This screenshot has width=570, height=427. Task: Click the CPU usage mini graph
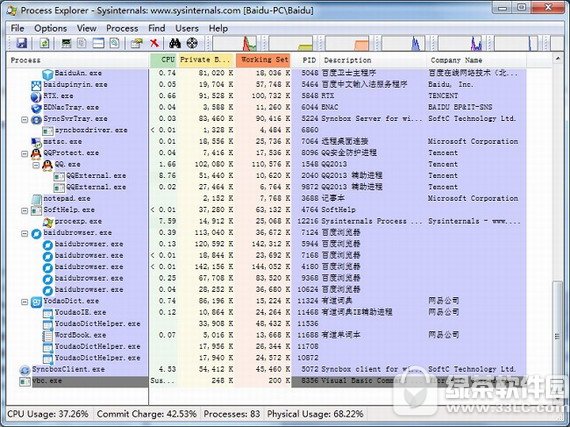[x=234, y=43]
